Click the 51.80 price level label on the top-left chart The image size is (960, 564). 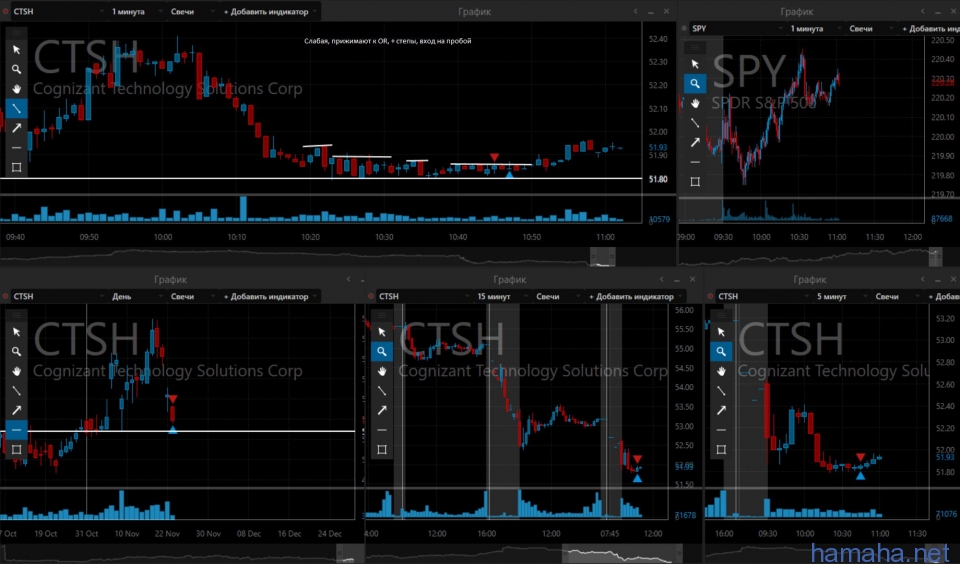[658, 179]
